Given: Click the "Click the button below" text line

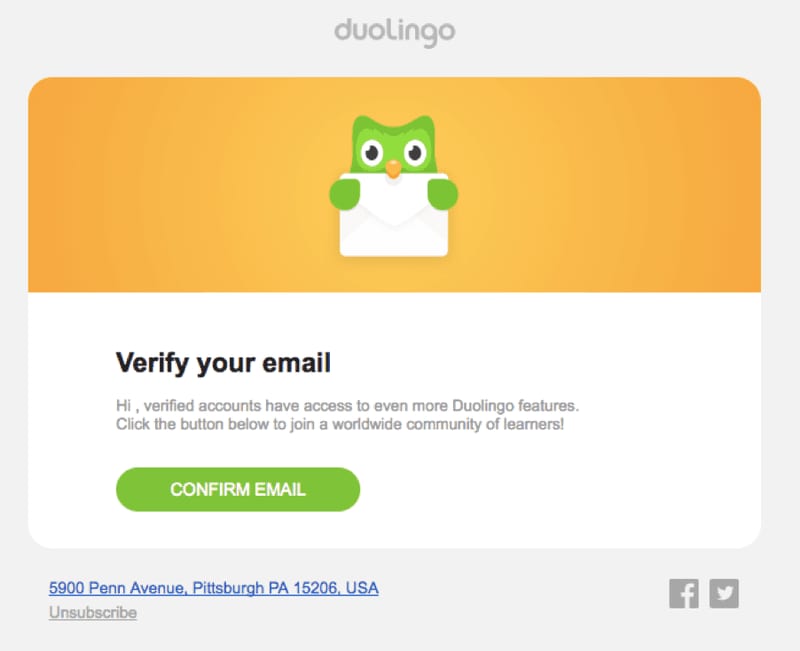Looking at the screenshot, I should click(x=340, y=424).
